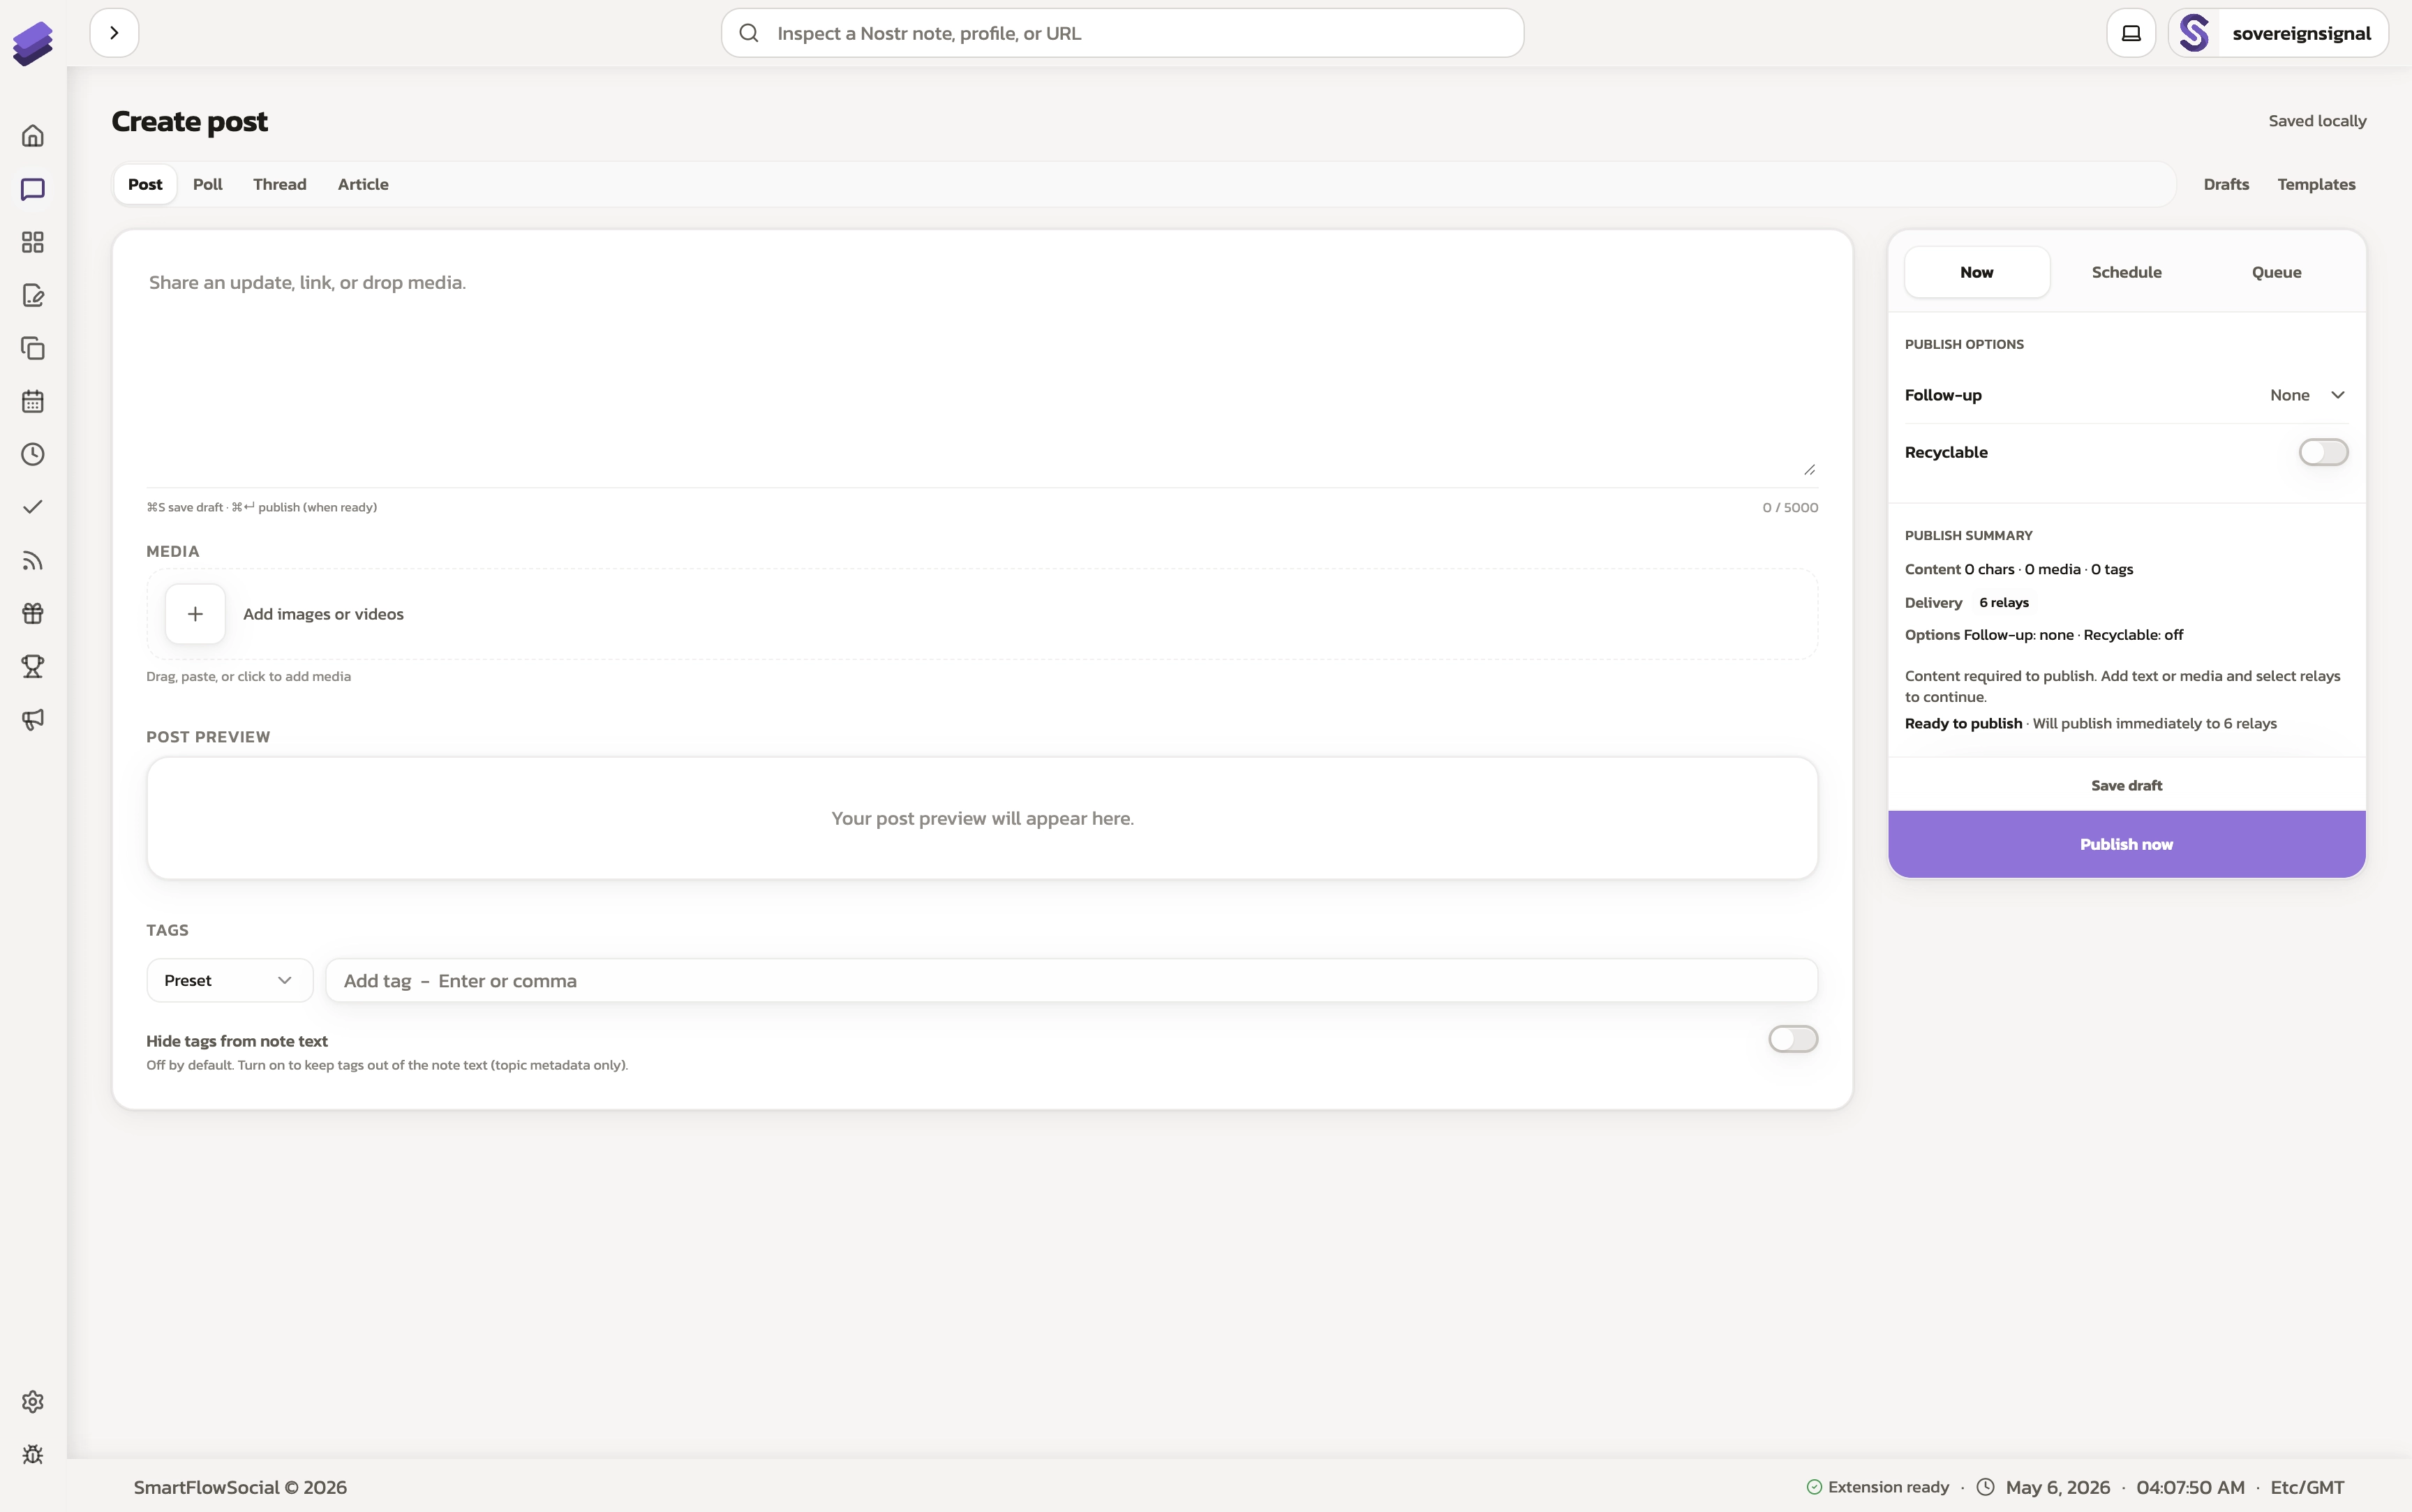This screenshot has width=2412, height=1512.
Task: Click the 6 relays delivery badge
Action: coord(2004,602)
